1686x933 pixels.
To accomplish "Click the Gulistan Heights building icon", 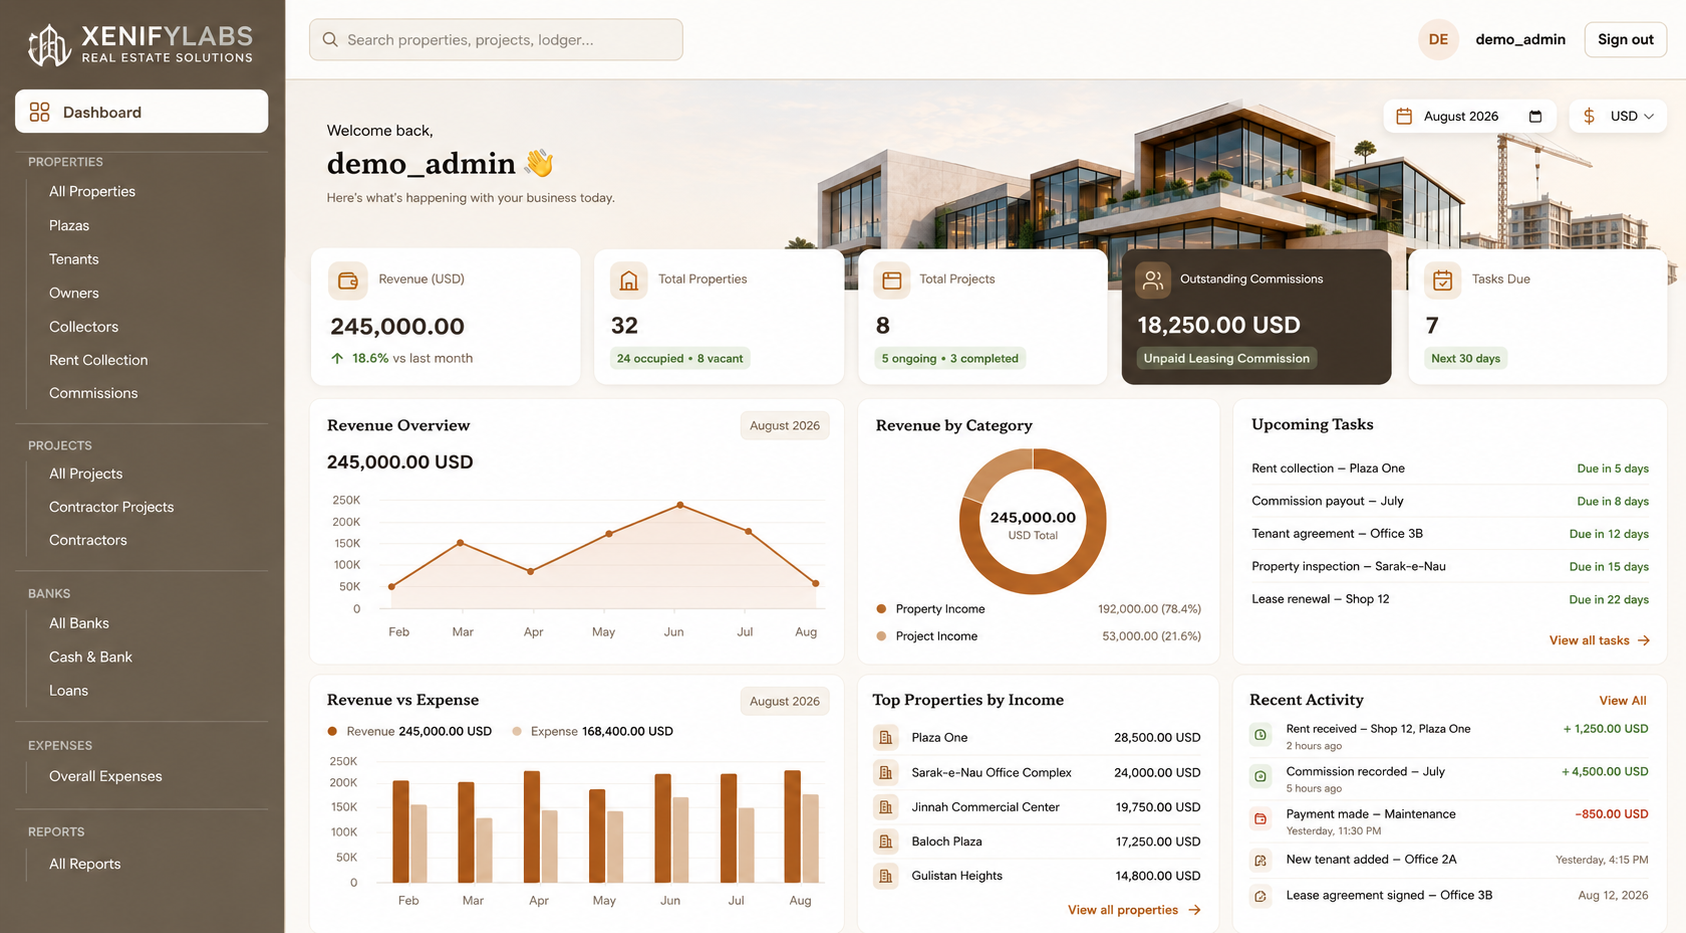I will [886, 876].
